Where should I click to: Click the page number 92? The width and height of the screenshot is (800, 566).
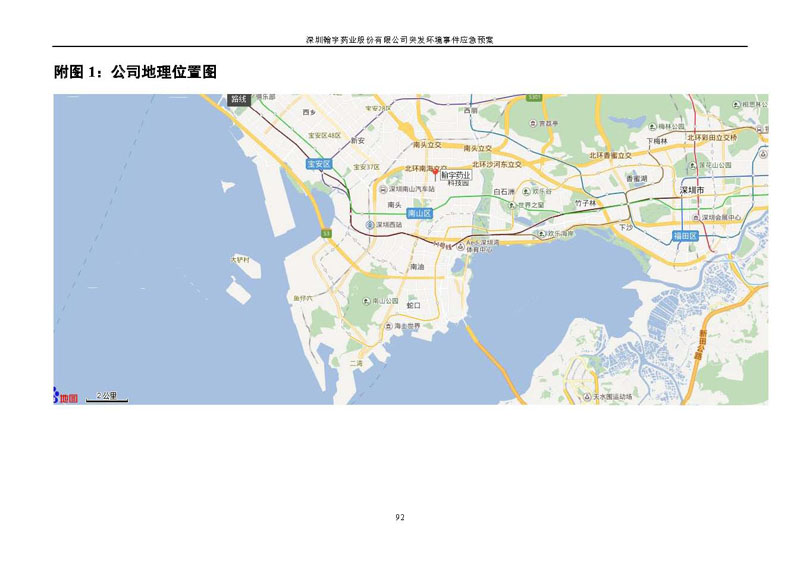[400, 517]
